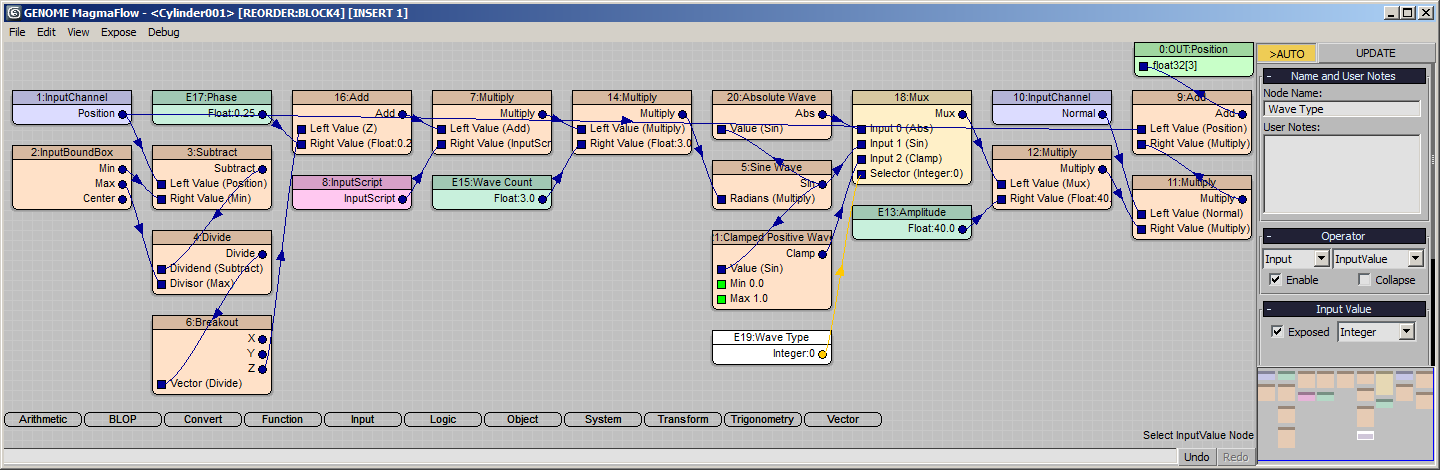Click the yellow Integer:0 socket of E19:Wave Type
Viewport: 1440px width, 470px height.
pos(823,354)
